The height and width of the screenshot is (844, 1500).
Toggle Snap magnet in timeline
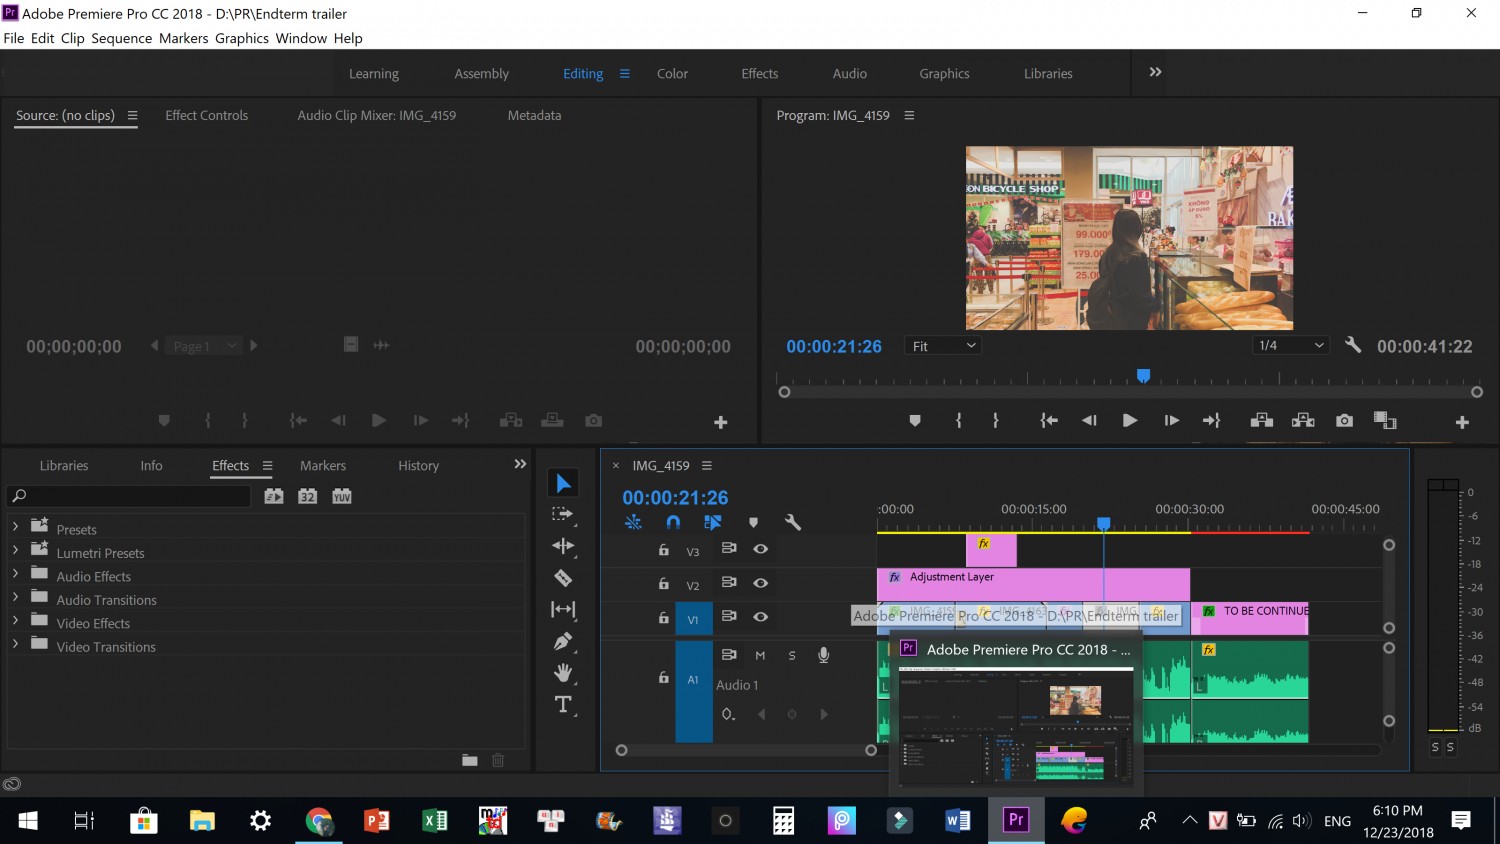coord(673,522)
